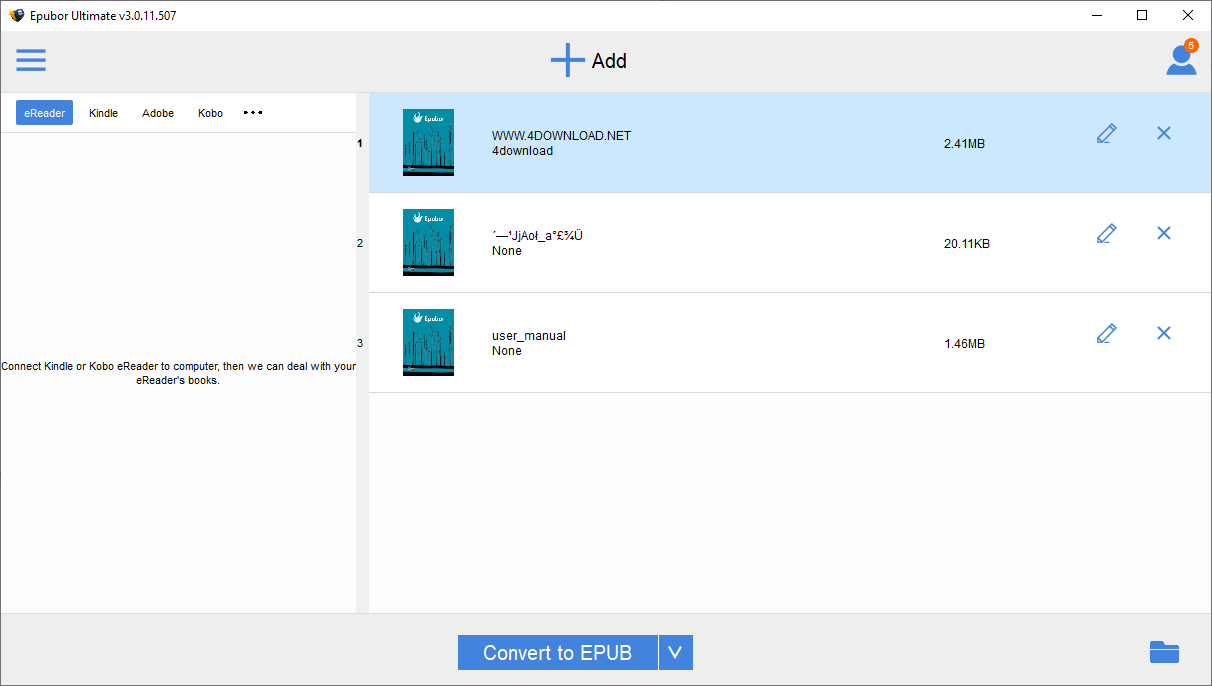Close the Epubor Ultimate window
Screen dimensions: 1212x686
point(1188,15)
